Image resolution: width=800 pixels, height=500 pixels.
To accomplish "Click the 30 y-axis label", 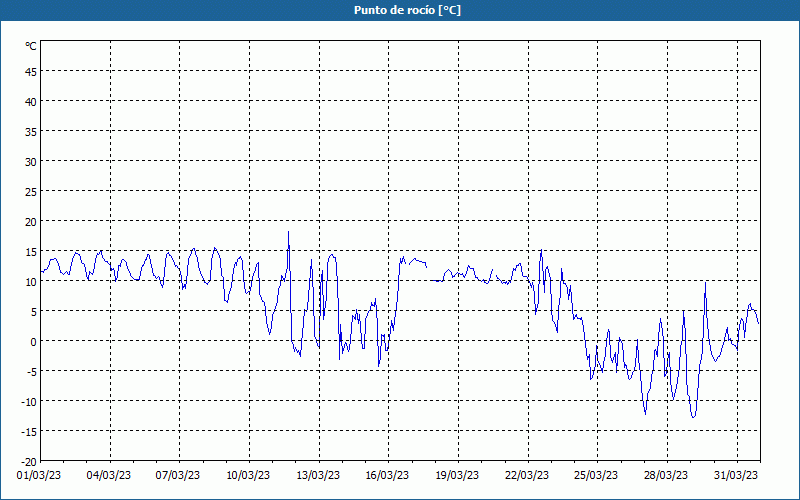I will 31,161.
